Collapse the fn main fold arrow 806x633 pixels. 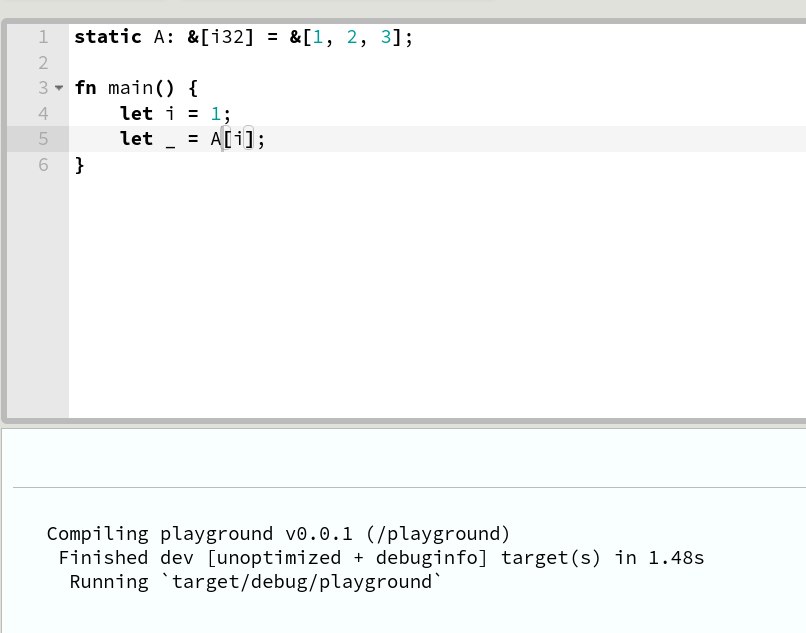pyautogui.click(x=59, y=88)
